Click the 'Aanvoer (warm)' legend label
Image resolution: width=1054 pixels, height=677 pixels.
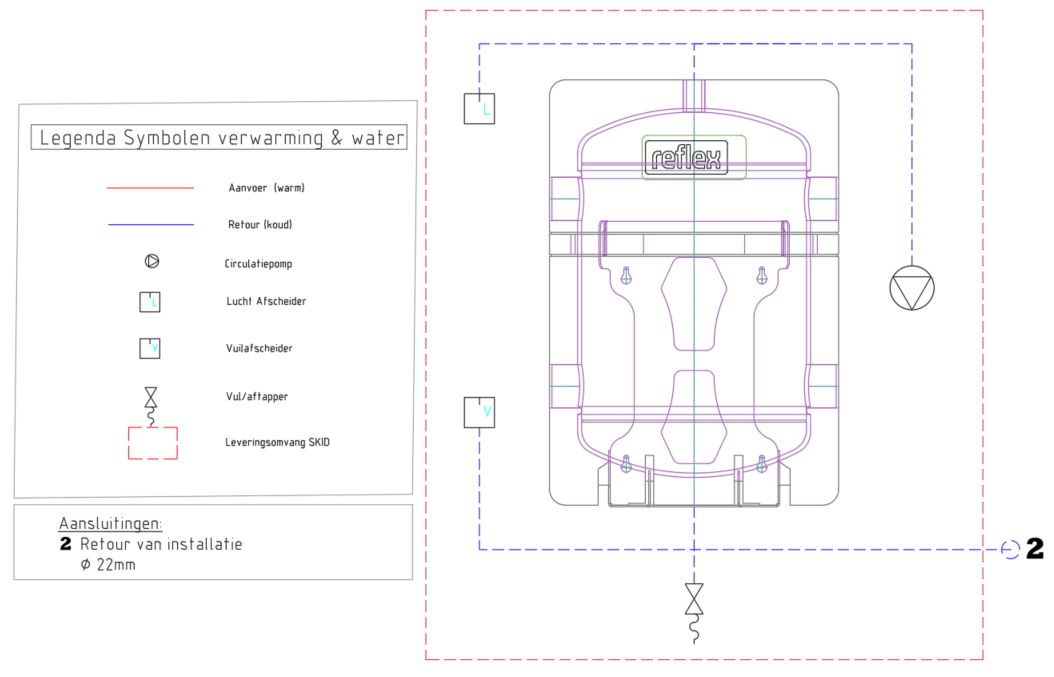(266, 188)
